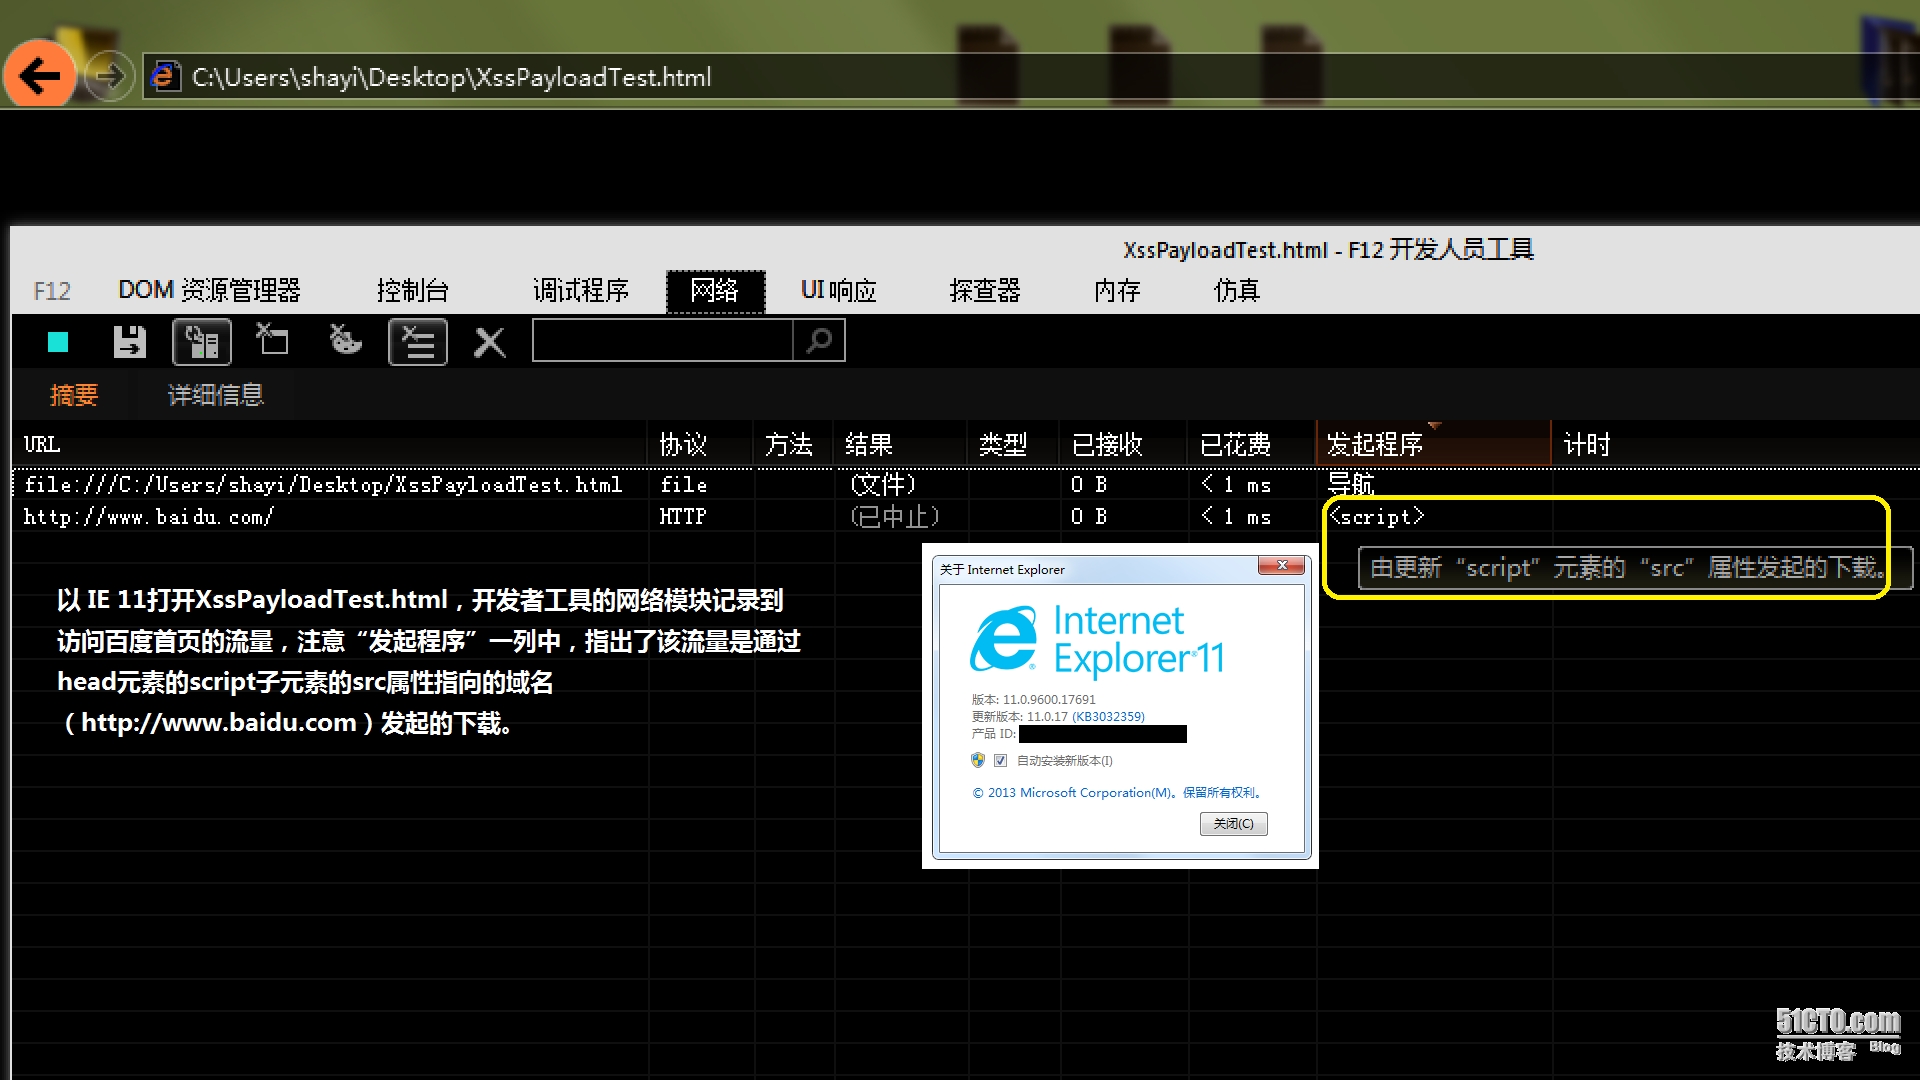
Task: Sort by the 发起程序 column header
Action: click(x=1375, y=444)
